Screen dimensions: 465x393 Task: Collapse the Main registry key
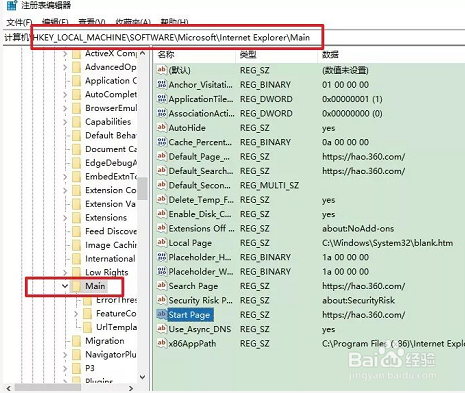pyautogui.click(x=65, y=286)
